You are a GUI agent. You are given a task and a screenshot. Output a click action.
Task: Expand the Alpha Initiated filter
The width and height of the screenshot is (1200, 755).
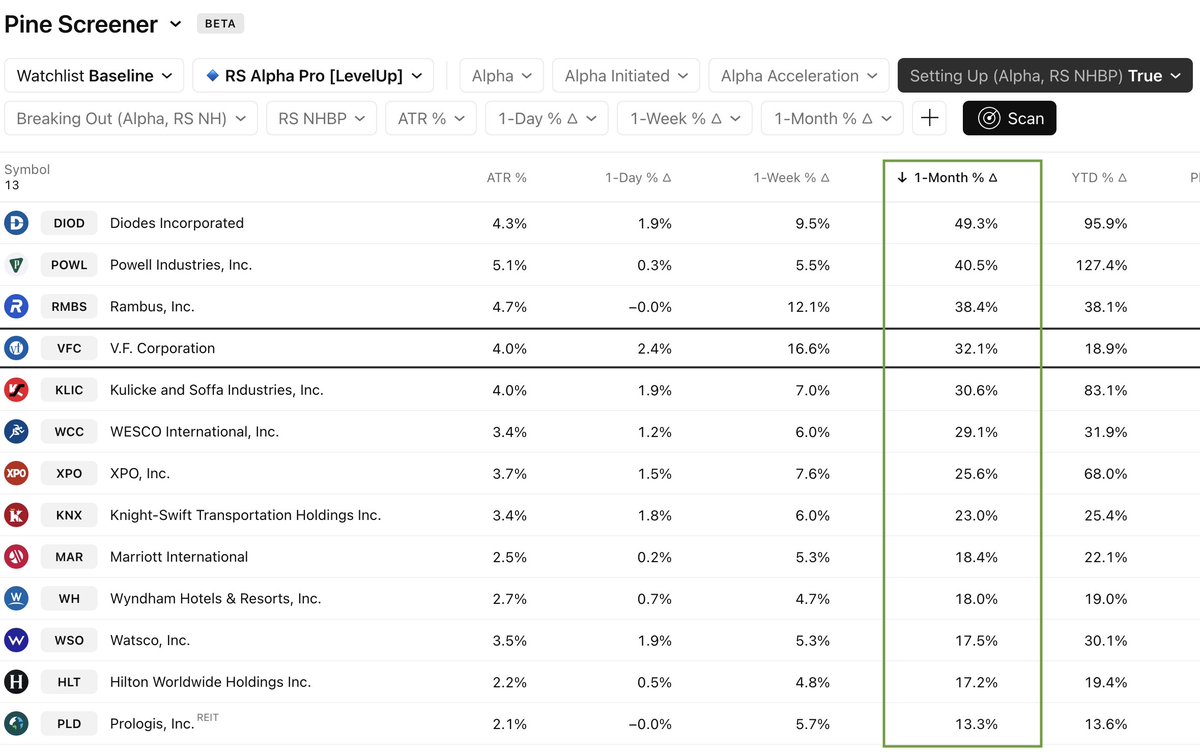coord(626,76)
